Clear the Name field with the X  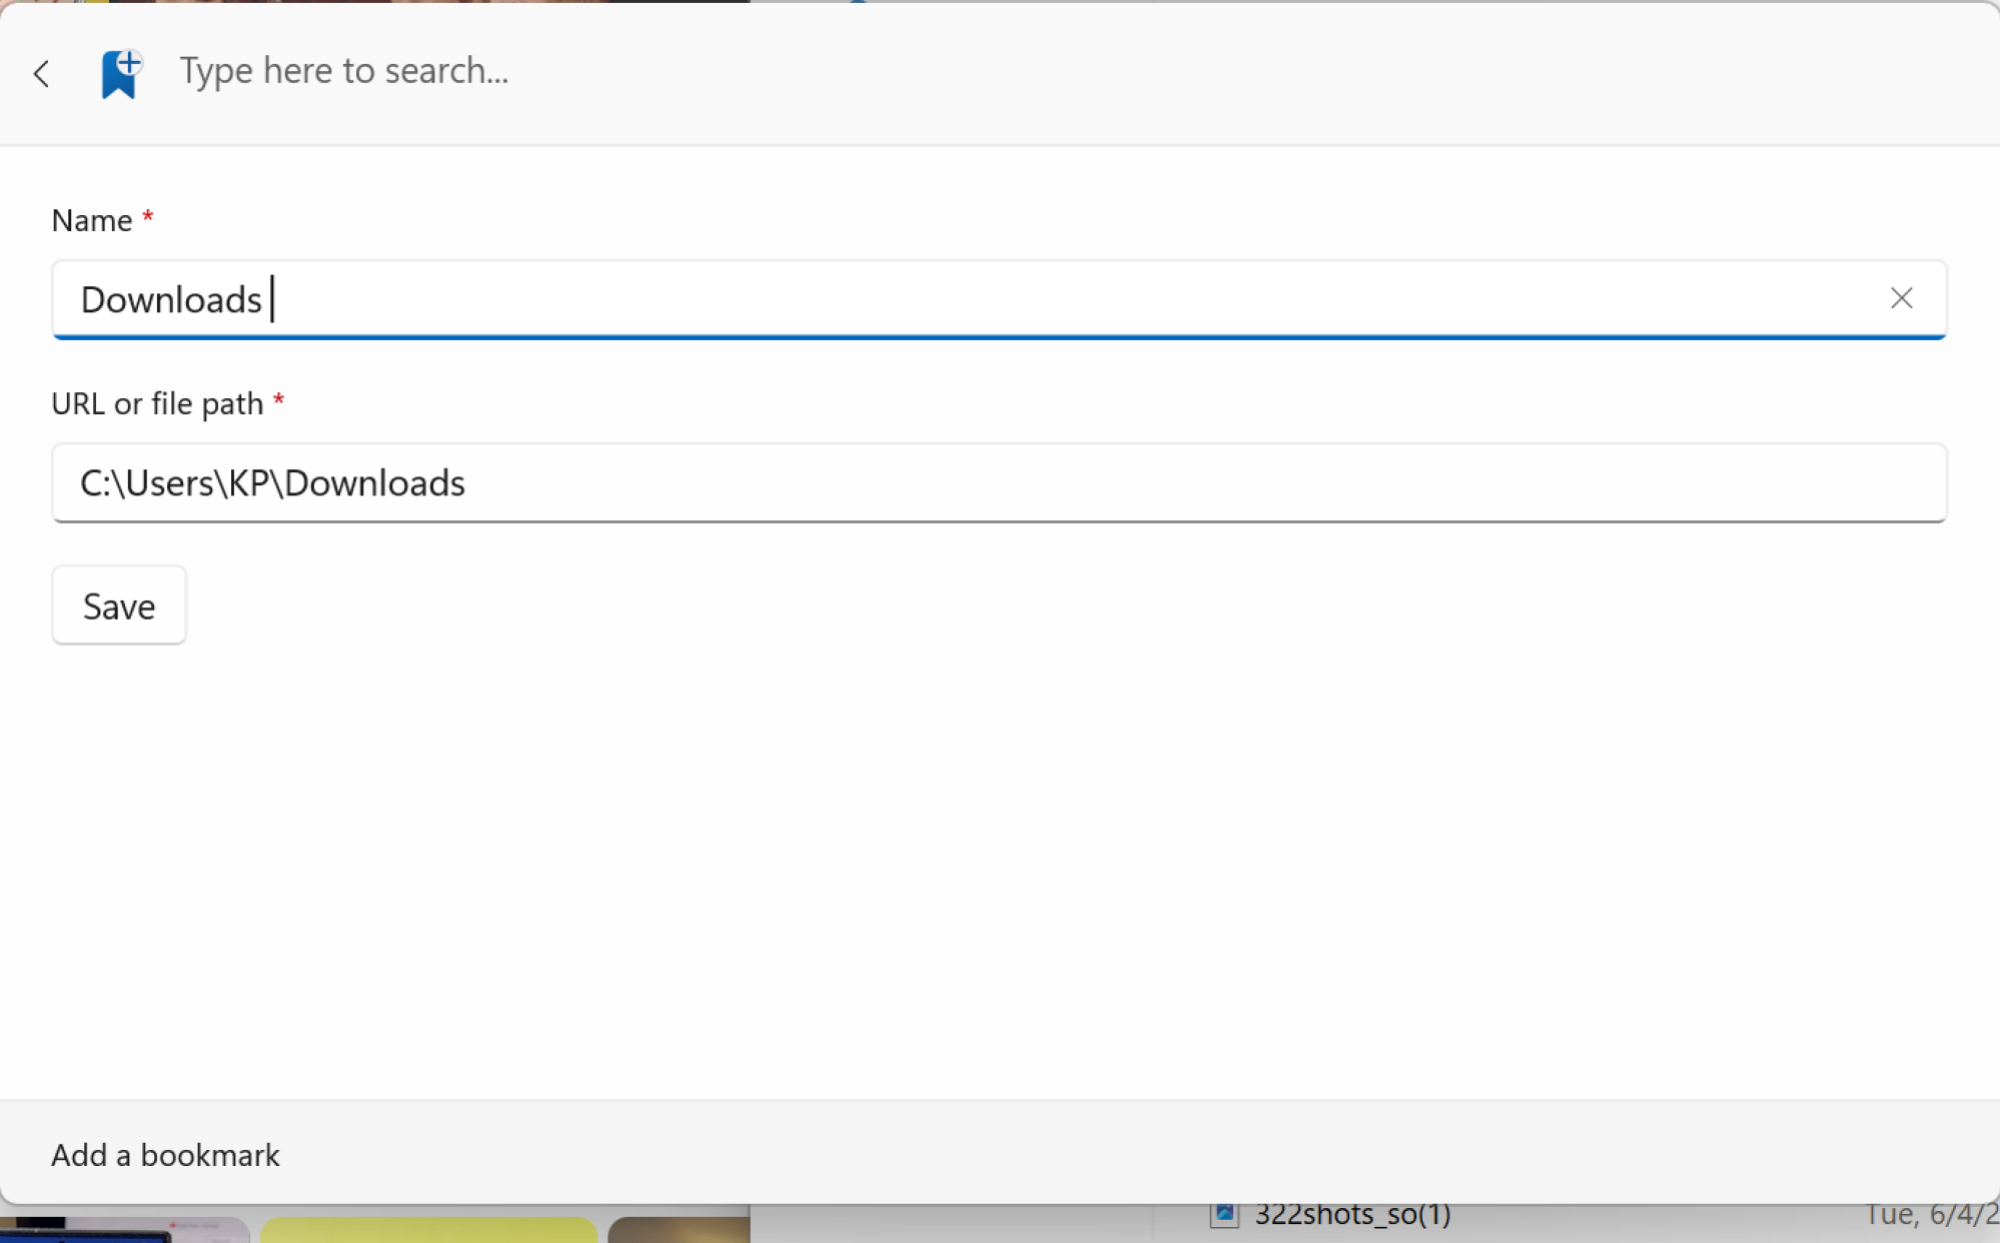pyautogui.click(x=1901, y=298)
